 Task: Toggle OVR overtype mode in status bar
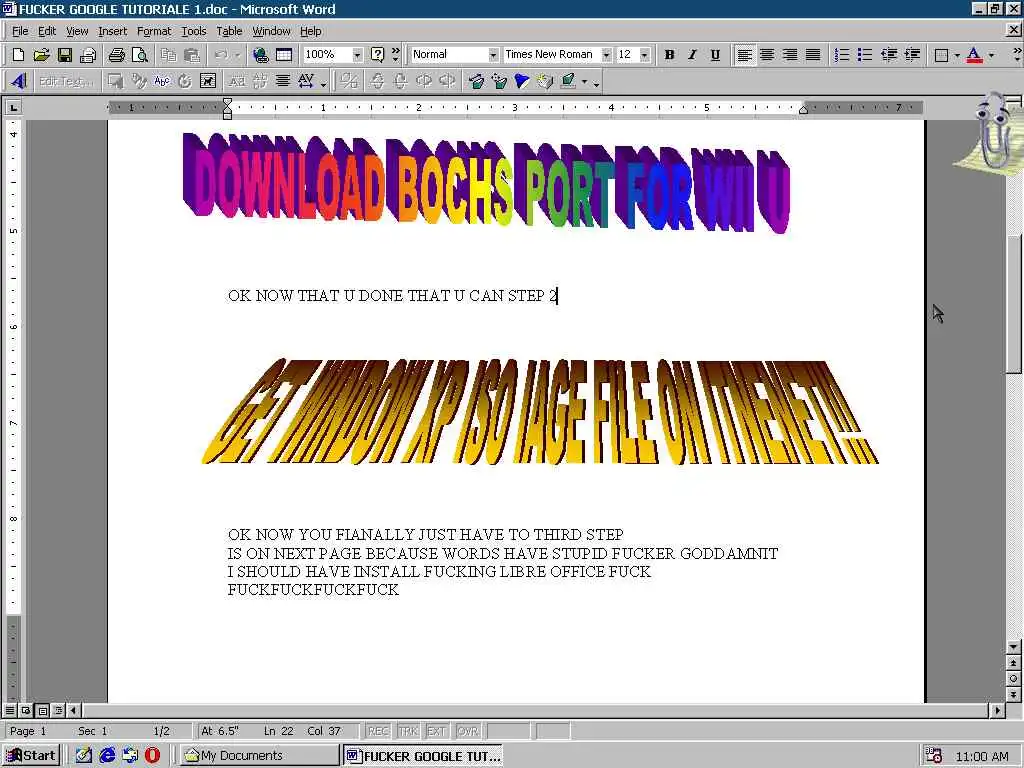[468, 731]
